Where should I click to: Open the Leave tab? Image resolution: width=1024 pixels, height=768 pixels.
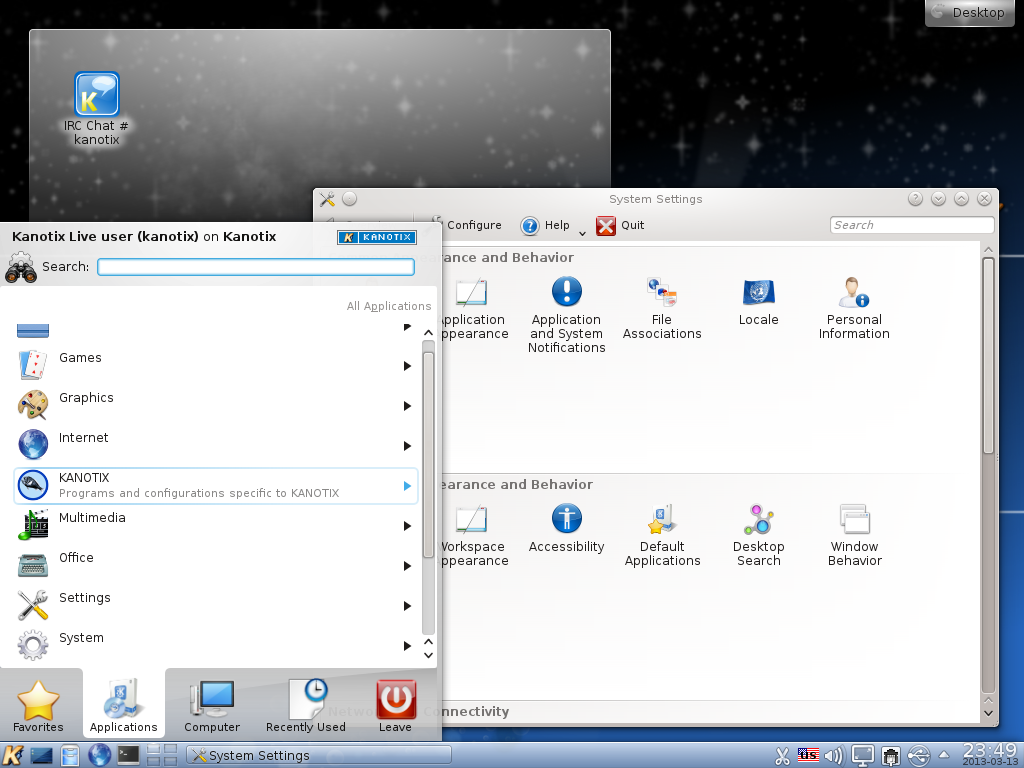click(x=395, y=705)
